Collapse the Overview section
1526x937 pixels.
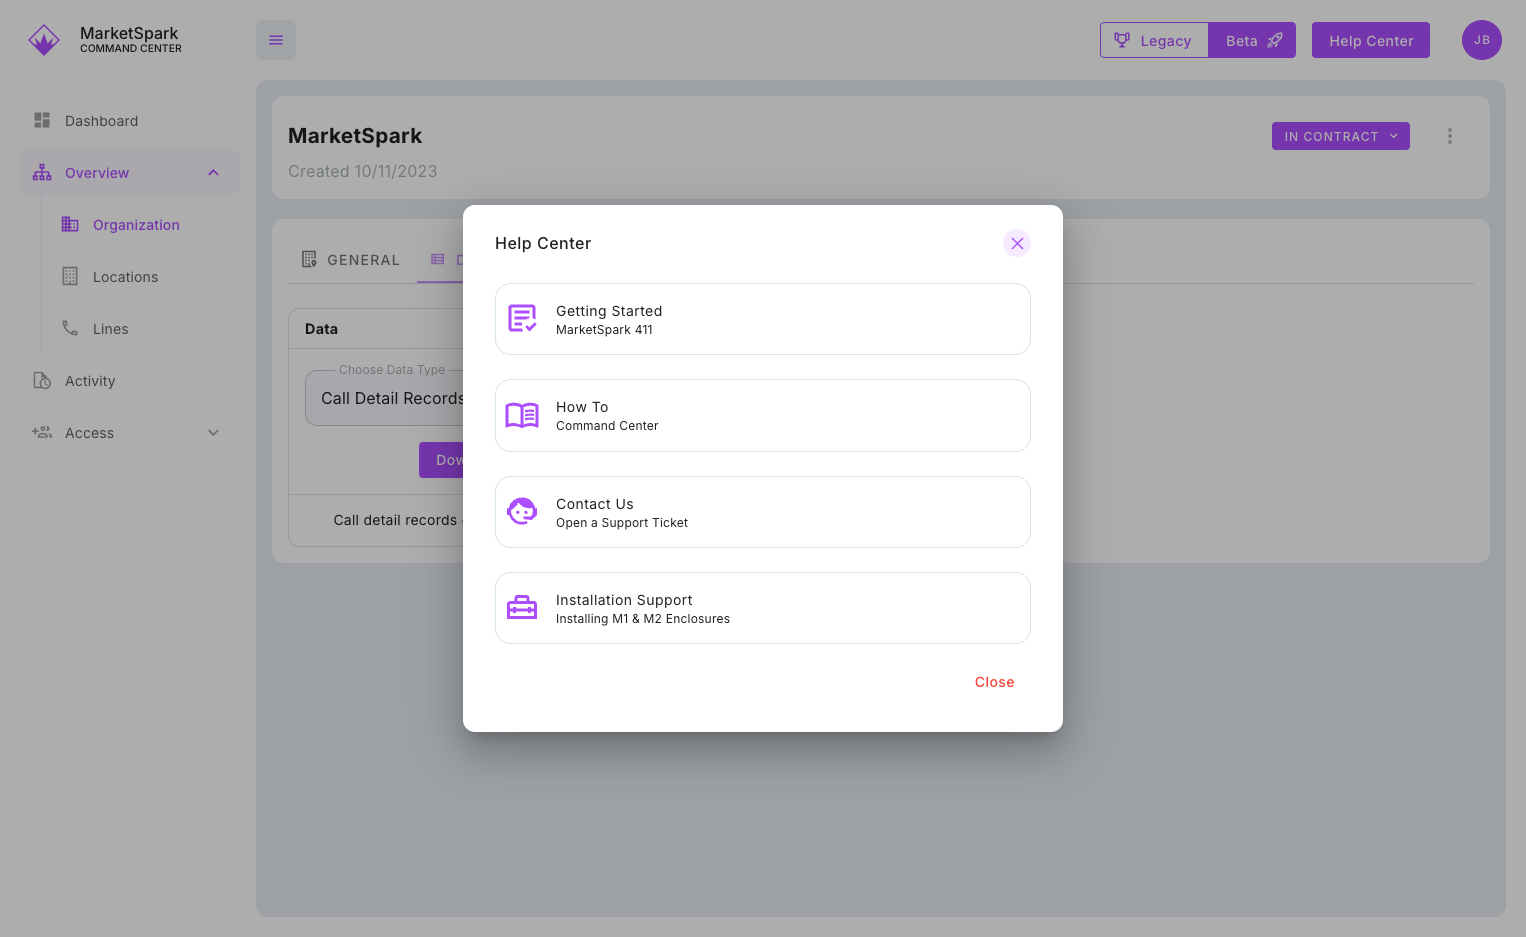(x=213, y=172)
